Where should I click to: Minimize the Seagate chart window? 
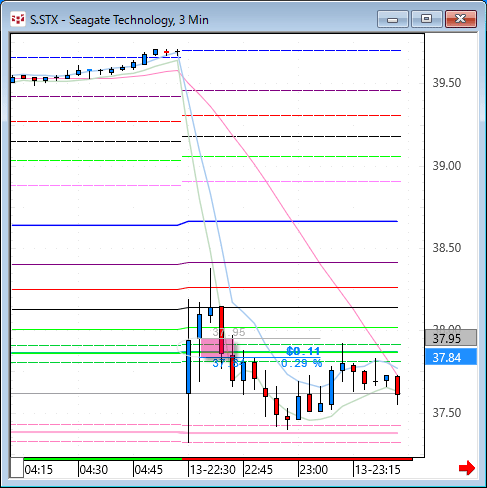393,19
